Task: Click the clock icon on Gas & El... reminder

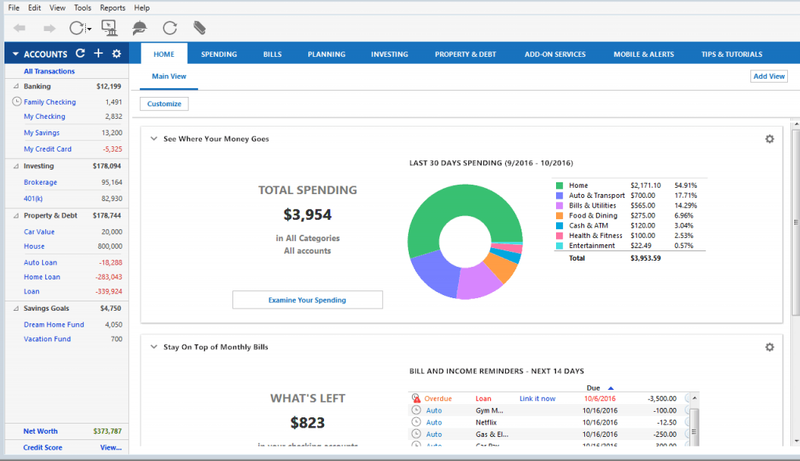Action: point(416,434)
